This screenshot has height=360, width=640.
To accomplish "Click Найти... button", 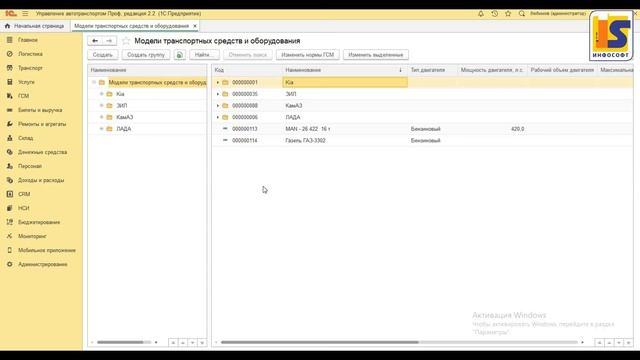I will pos(204,55).
